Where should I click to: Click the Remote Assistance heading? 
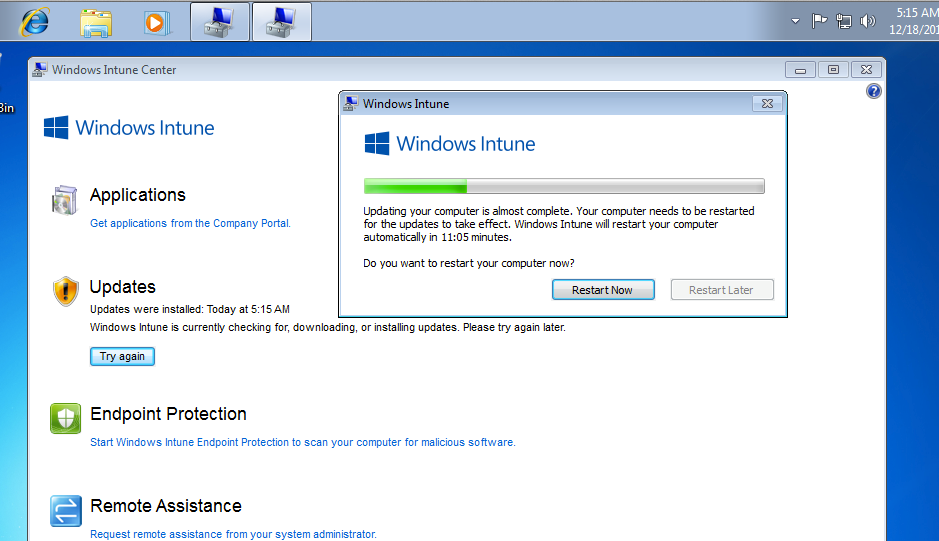pyautogui.click(x=166, y=506)
